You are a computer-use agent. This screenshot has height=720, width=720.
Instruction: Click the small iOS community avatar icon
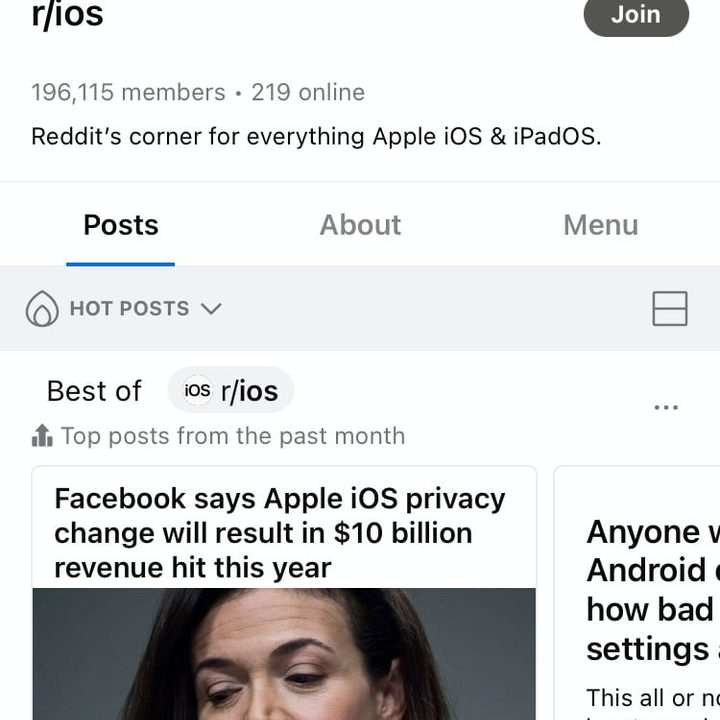198,390
